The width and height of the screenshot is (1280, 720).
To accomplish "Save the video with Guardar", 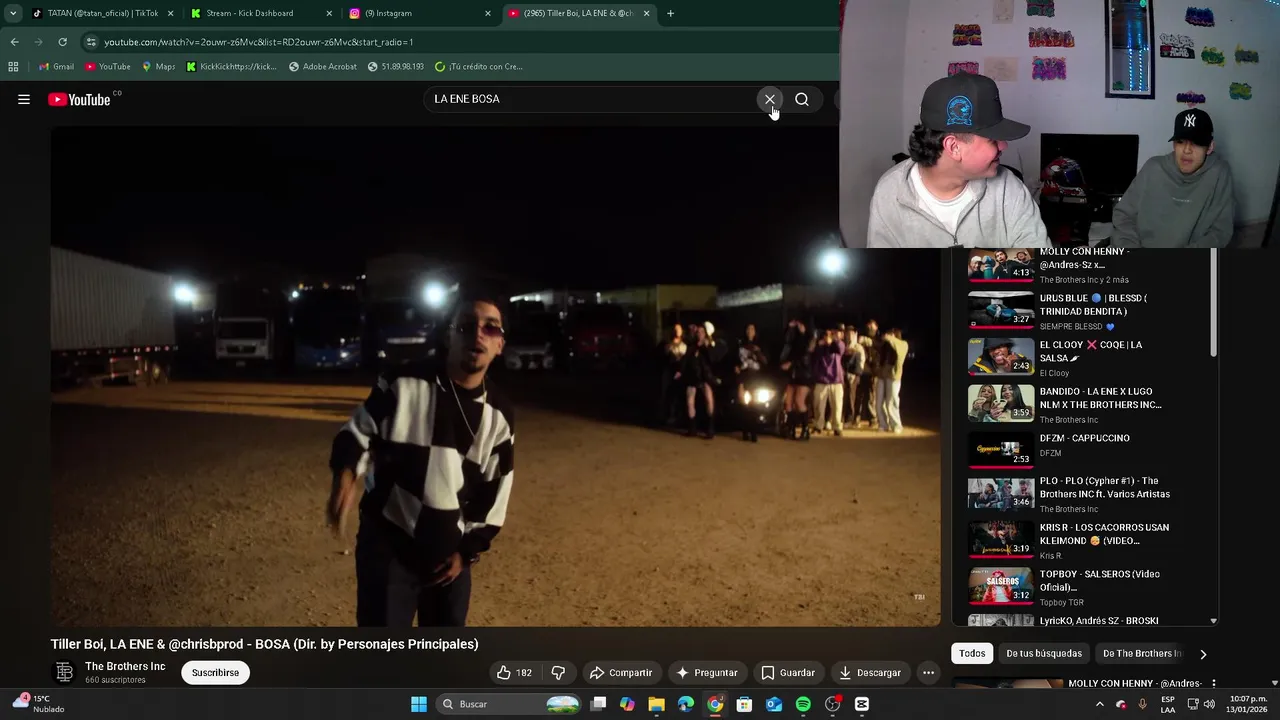I will pos(788,673).
